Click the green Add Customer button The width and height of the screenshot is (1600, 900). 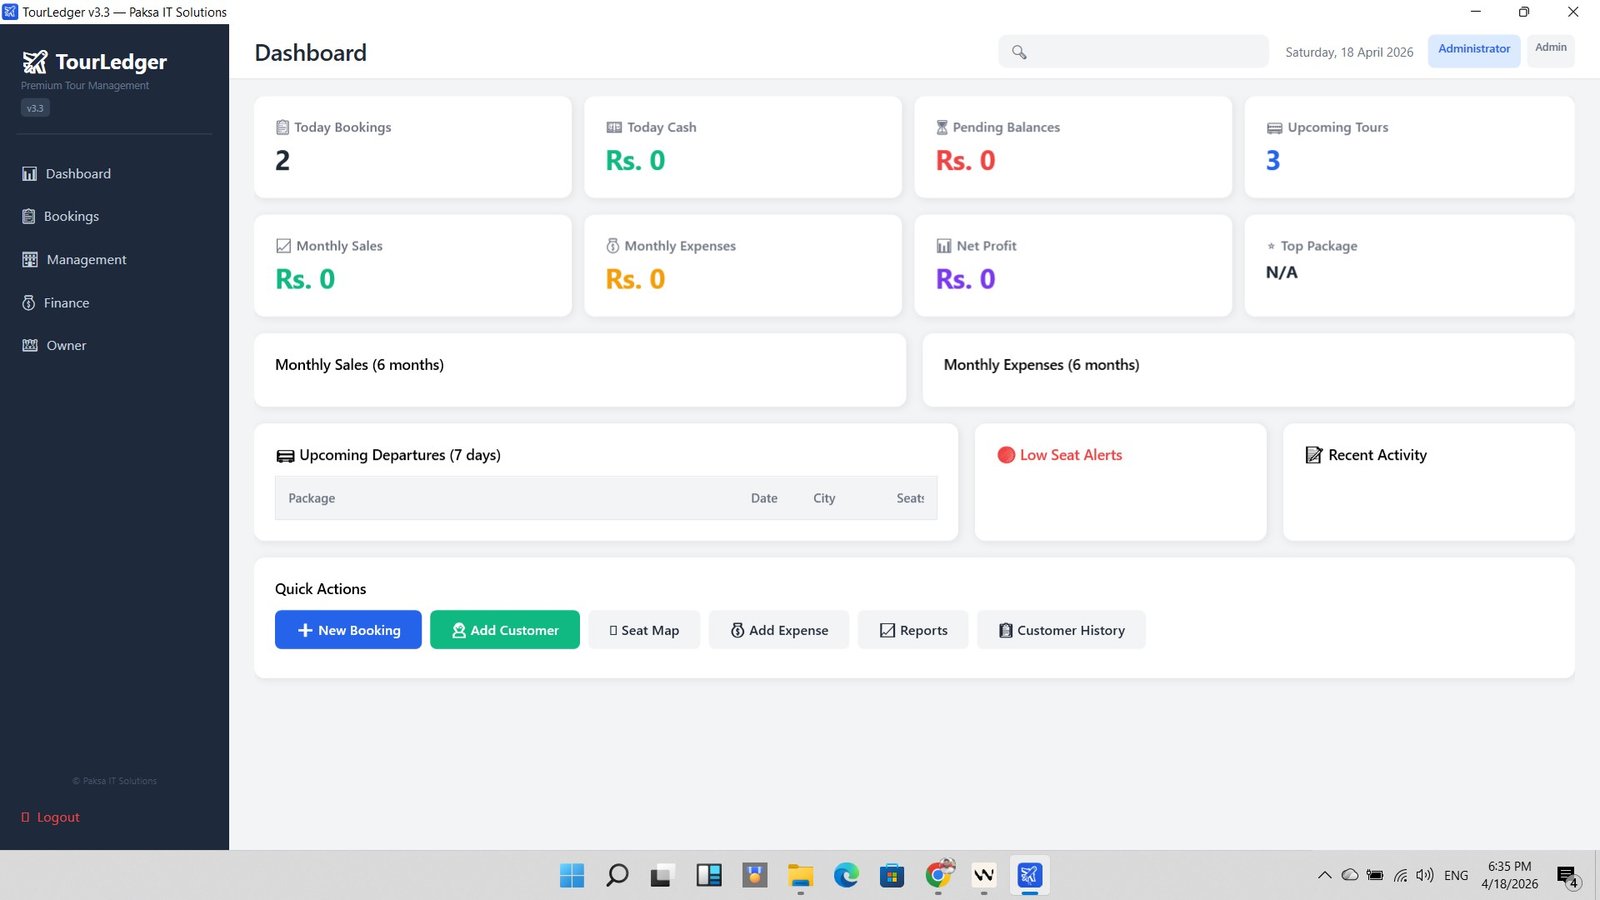(504, 630)
